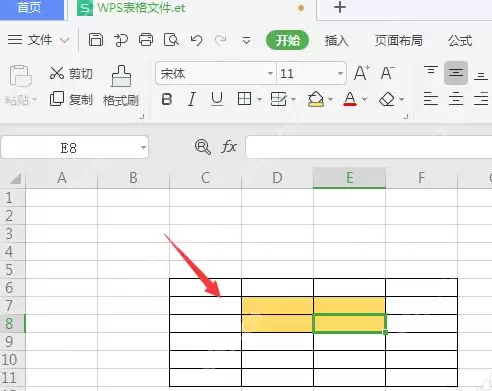Apply the red font color A

pyautogui.click(x=350, y=99)
